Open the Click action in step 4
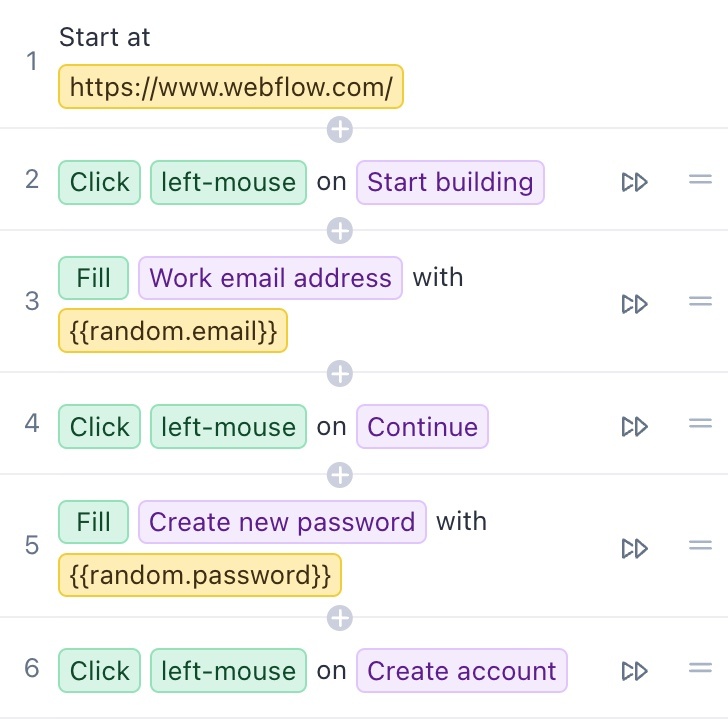This screenshot has height=722, width=728. [x=99, y=427]
